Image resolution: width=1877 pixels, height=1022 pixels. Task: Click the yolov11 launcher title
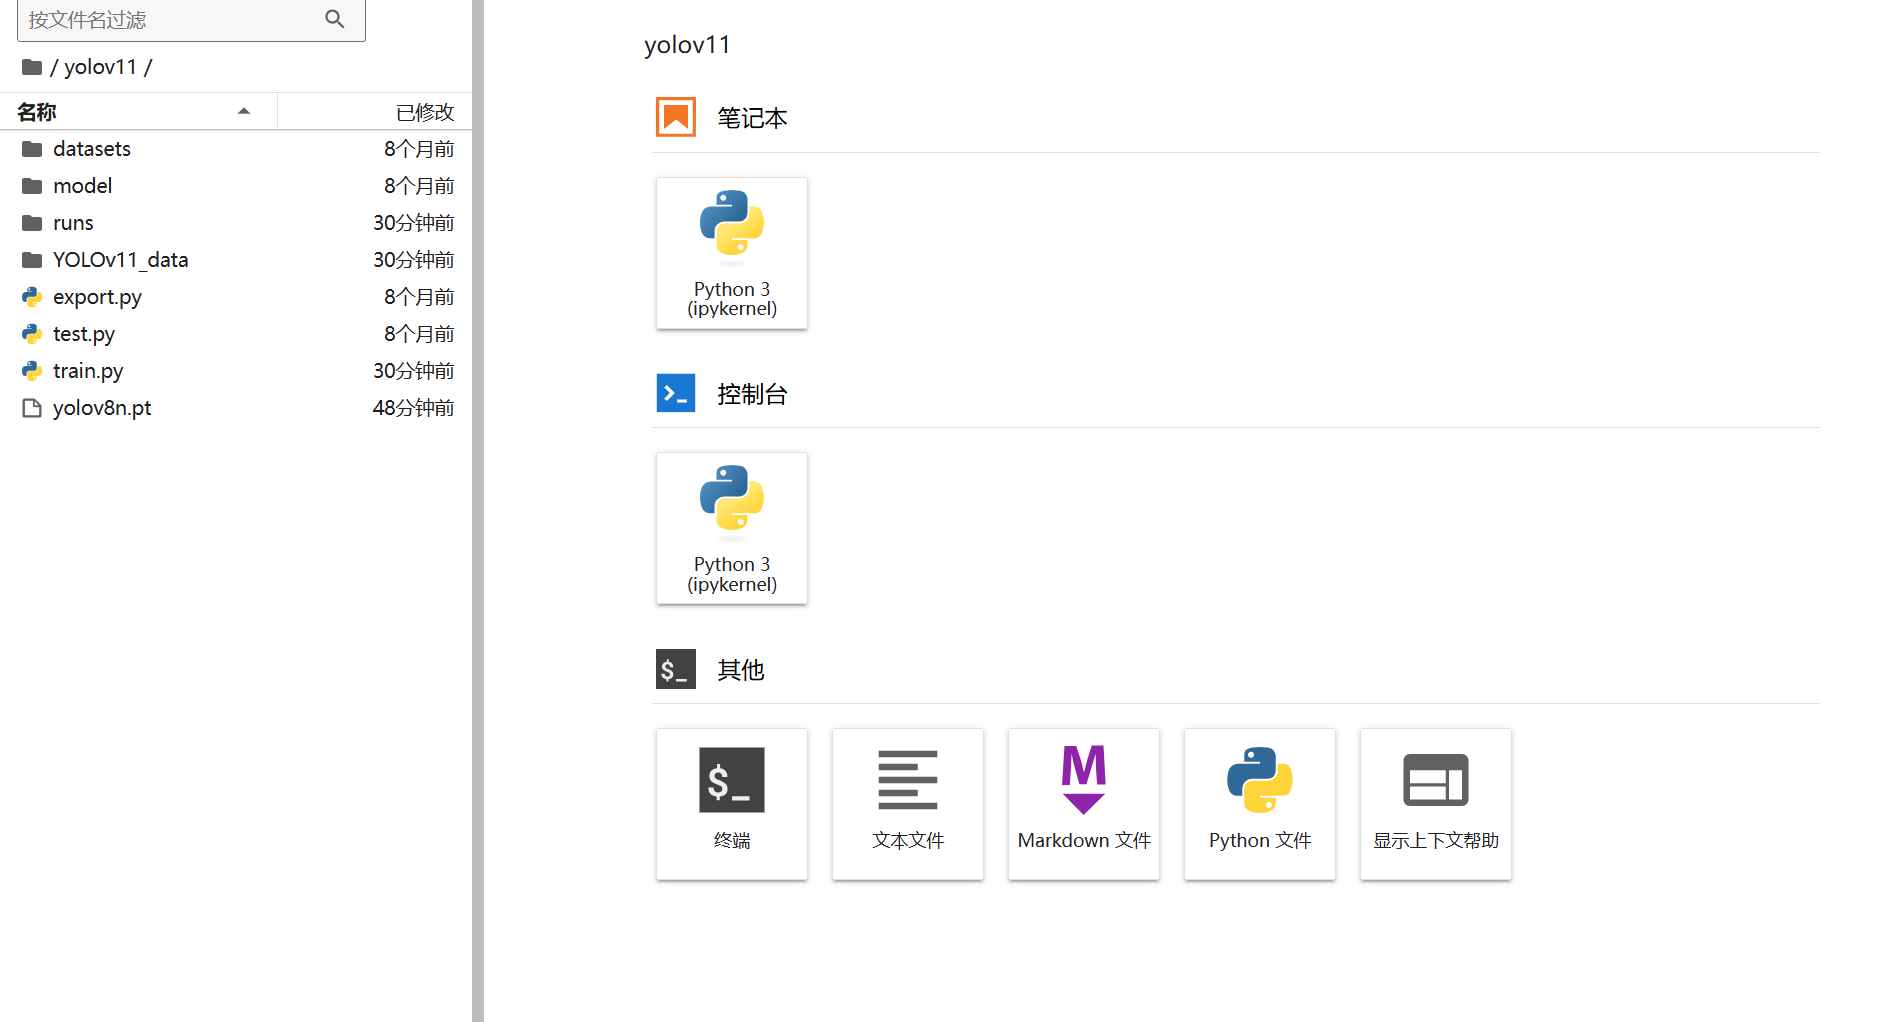[688, 45]
